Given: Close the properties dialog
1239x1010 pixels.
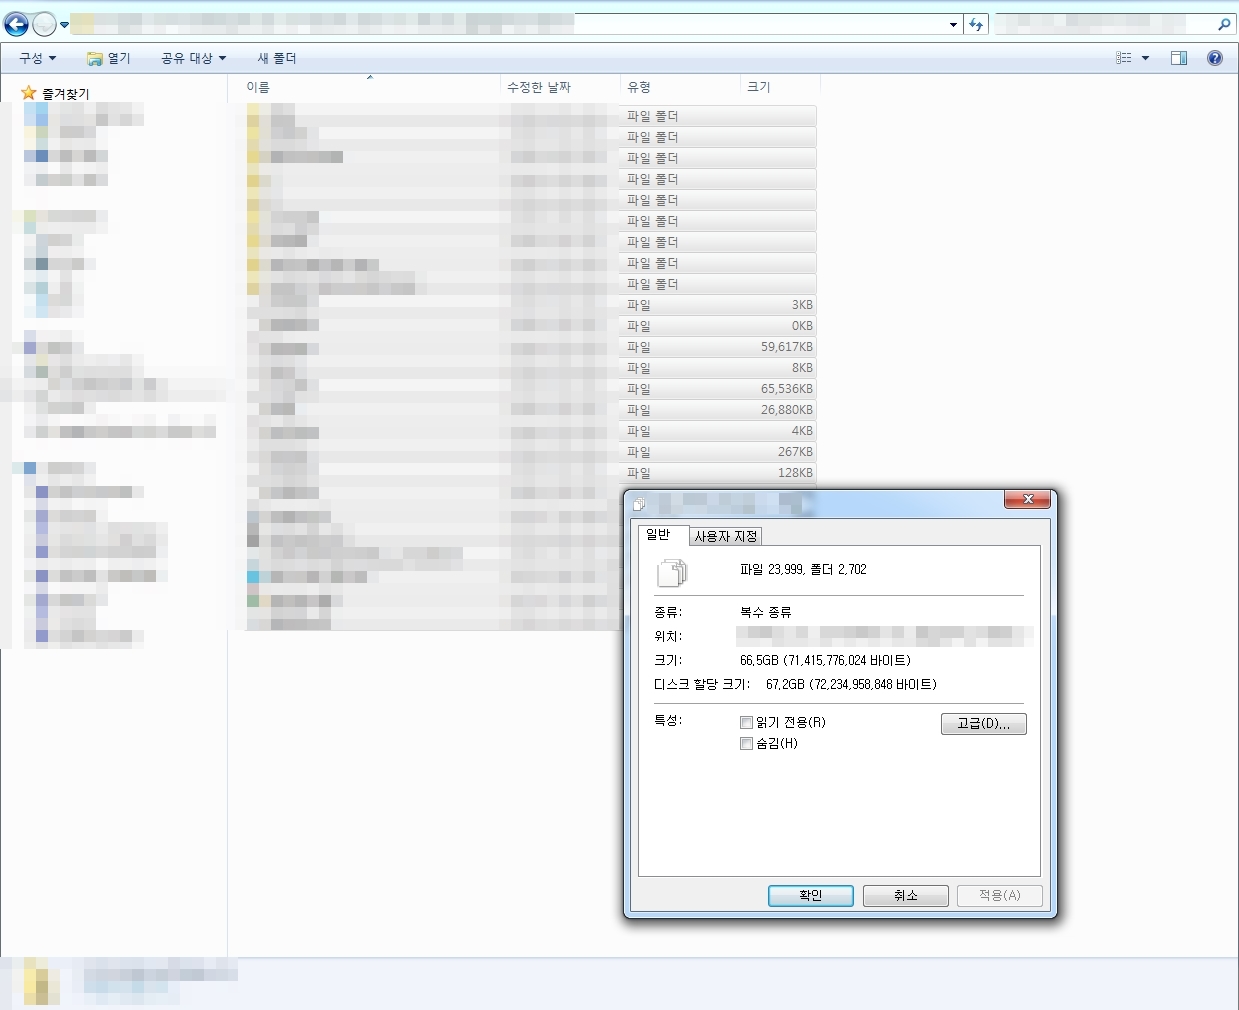Looking at the screenshot, I should pyautogui.click(x=1028, y=499).
